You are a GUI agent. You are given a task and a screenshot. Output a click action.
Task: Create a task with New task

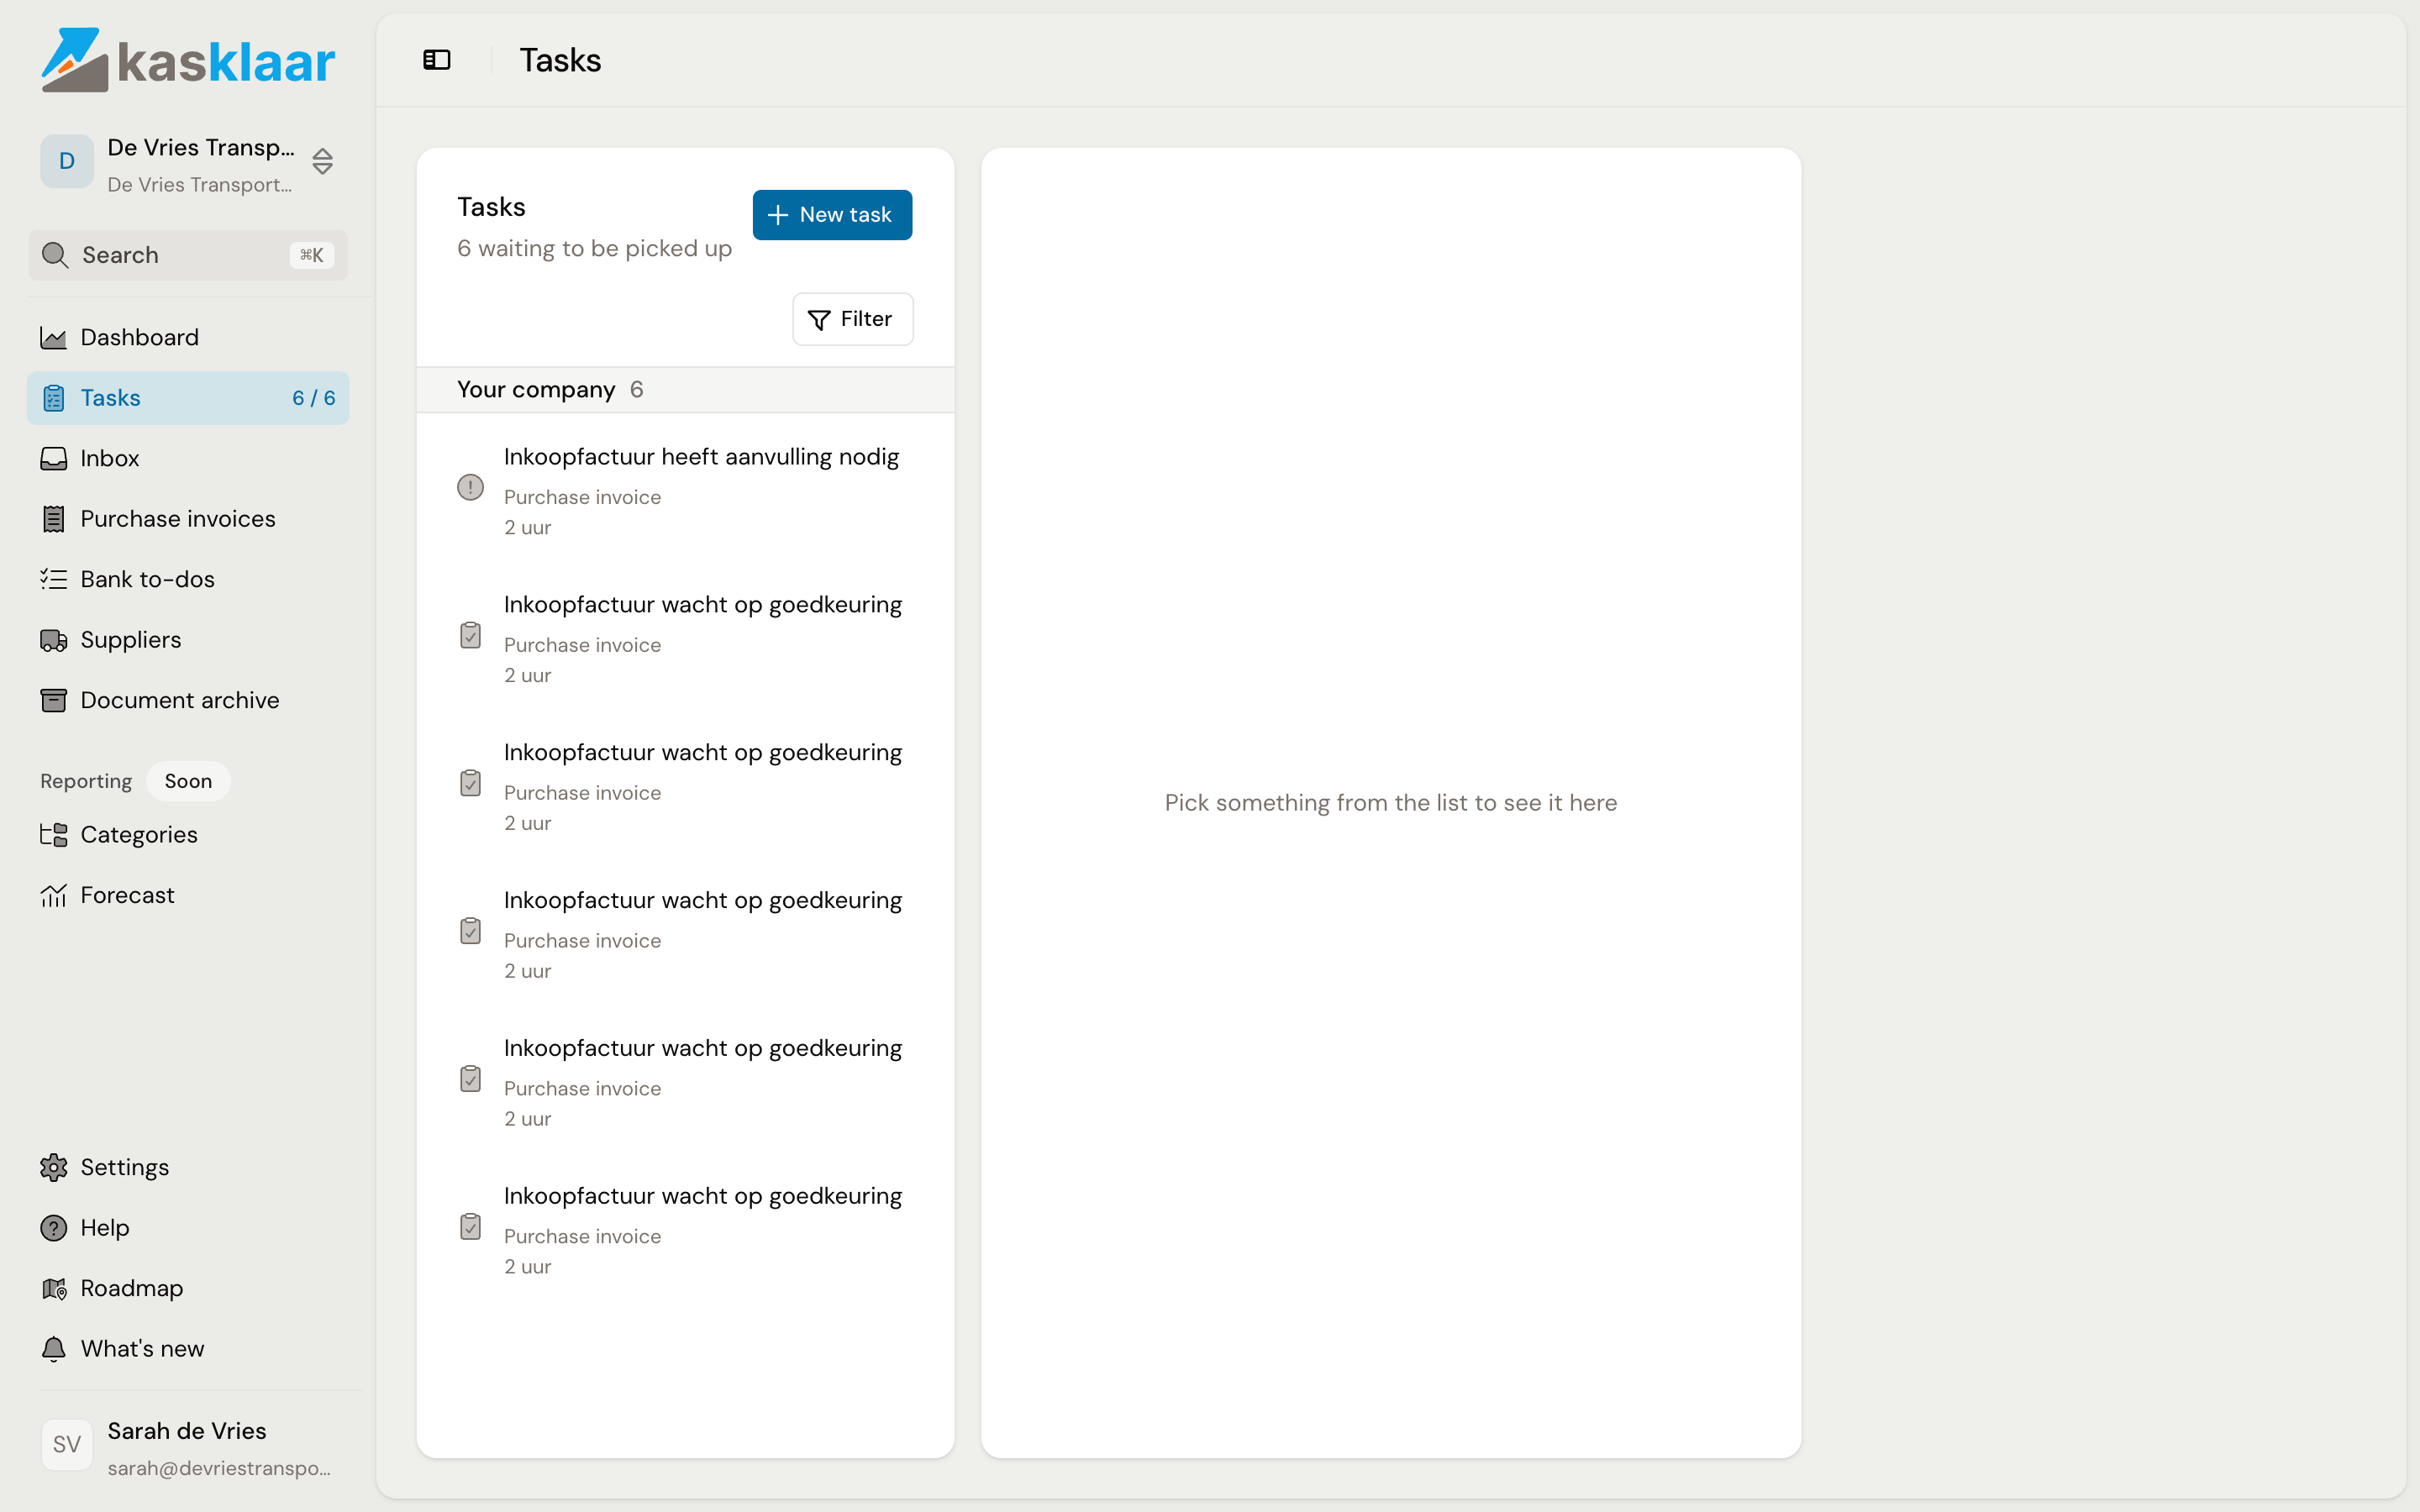pos(832,215)
